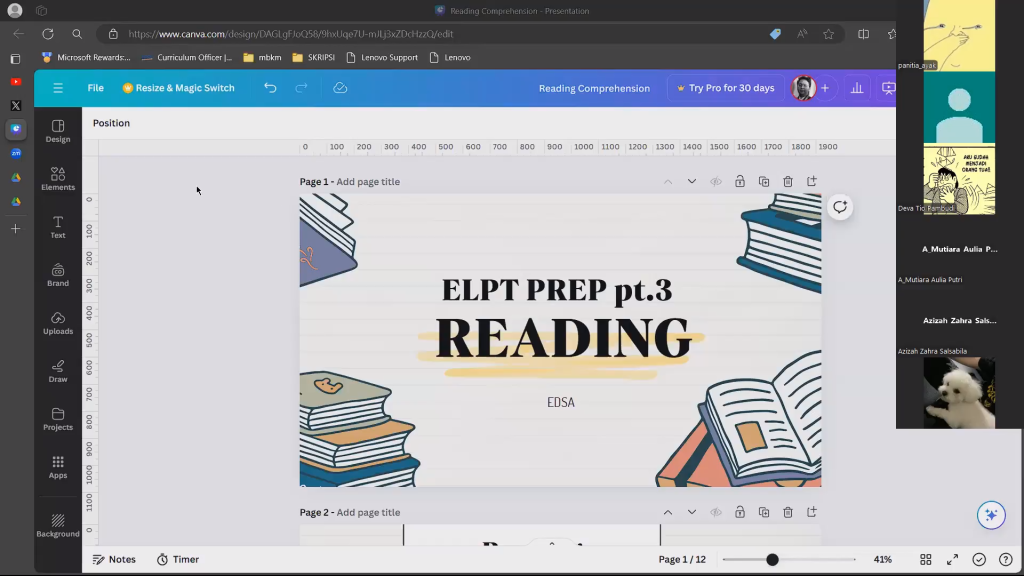The width and height of the screenshot is (1024, 576).
Task: Open the Notes panel button
Action: click(x=114, y=559)
